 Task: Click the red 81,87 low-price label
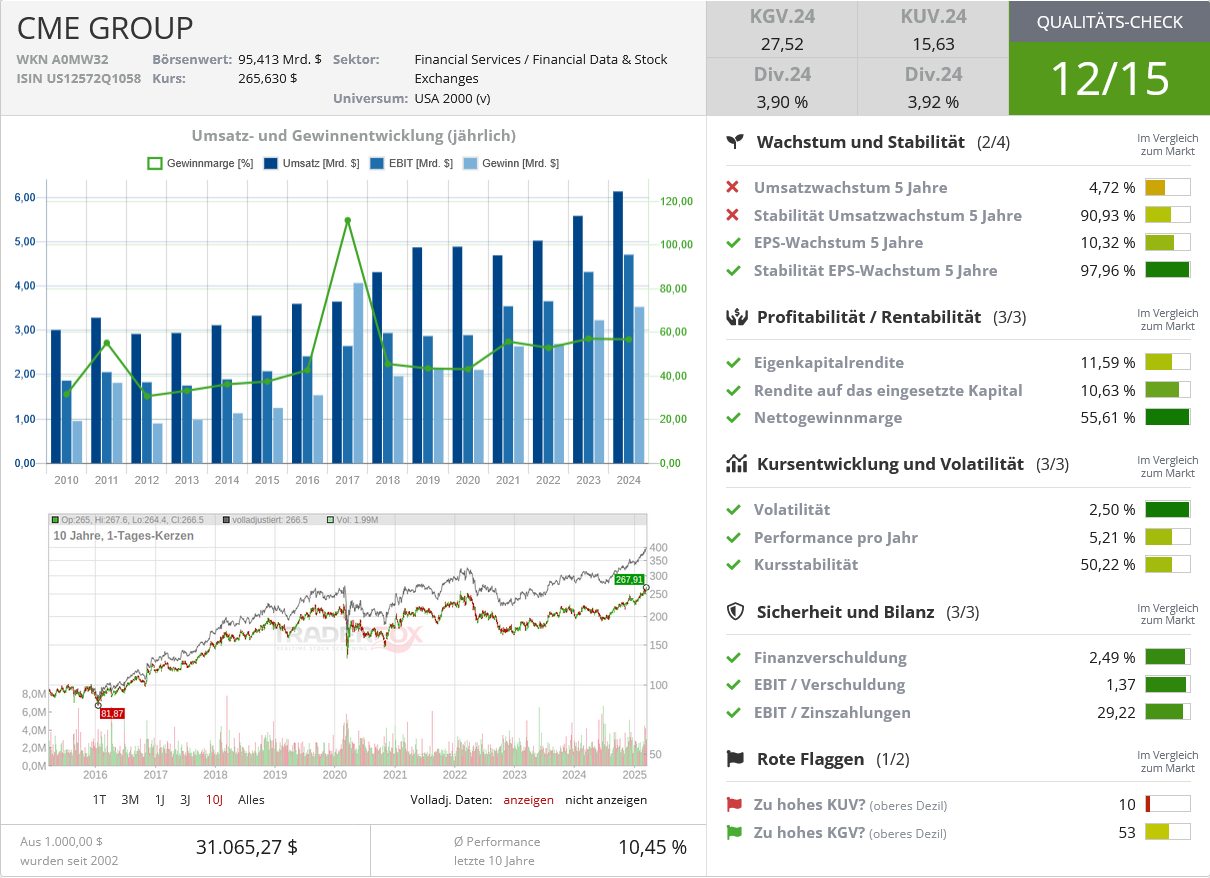[112, 713]
